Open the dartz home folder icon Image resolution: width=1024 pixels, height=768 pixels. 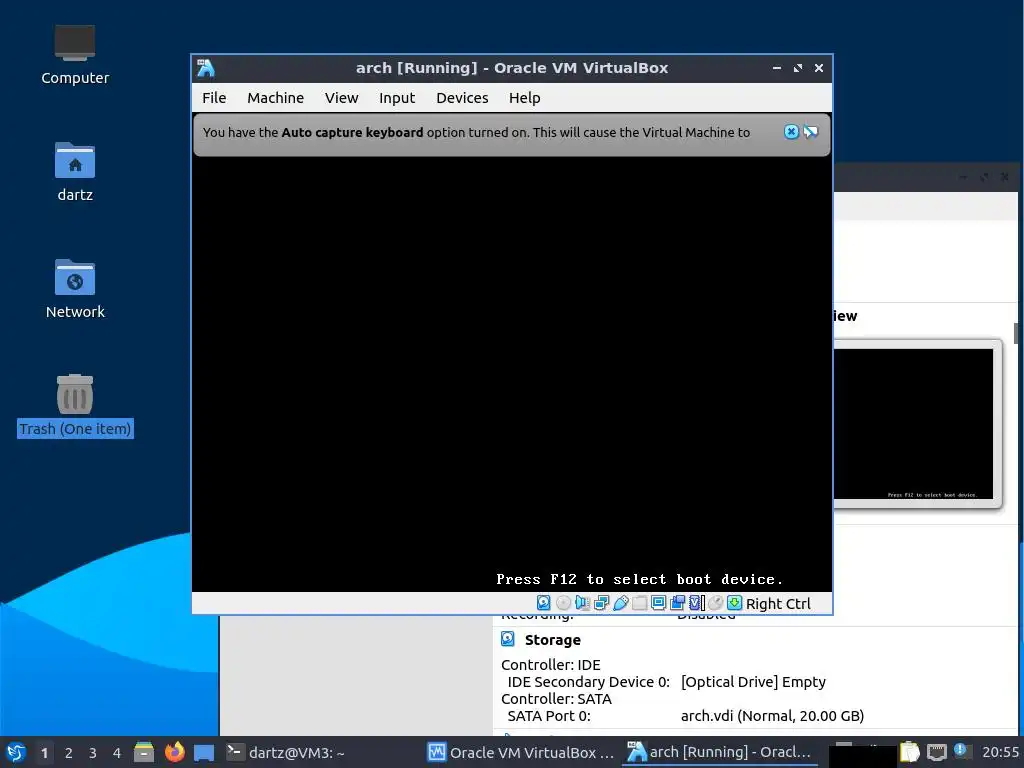coord(74,172)
